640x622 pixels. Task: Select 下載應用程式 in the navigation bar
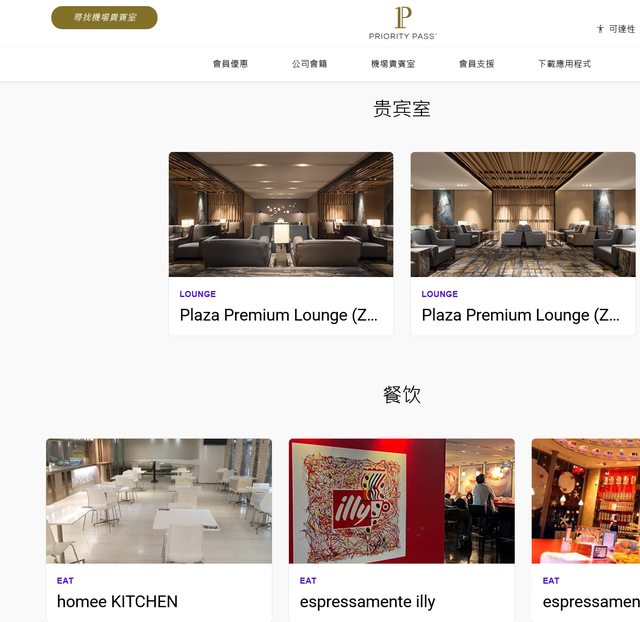point(564,64)
